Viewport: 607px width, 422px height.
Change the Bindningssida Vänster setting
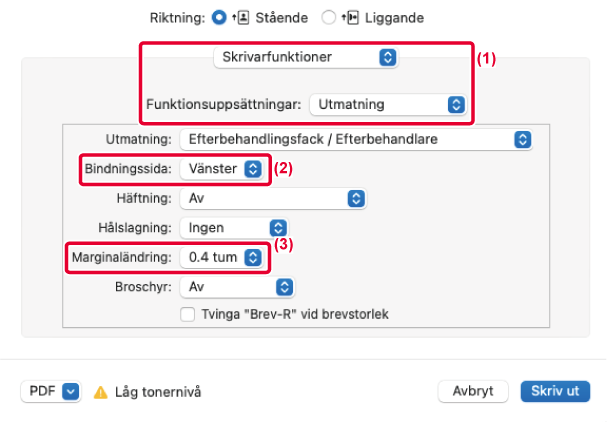(x=222, y=169)
